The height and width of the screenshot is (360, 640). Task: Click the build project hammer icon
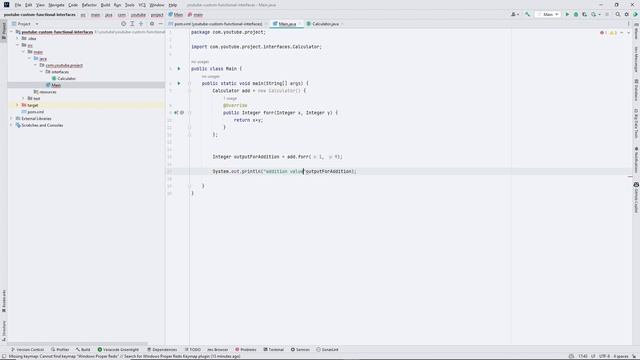(x=527, y=14)
